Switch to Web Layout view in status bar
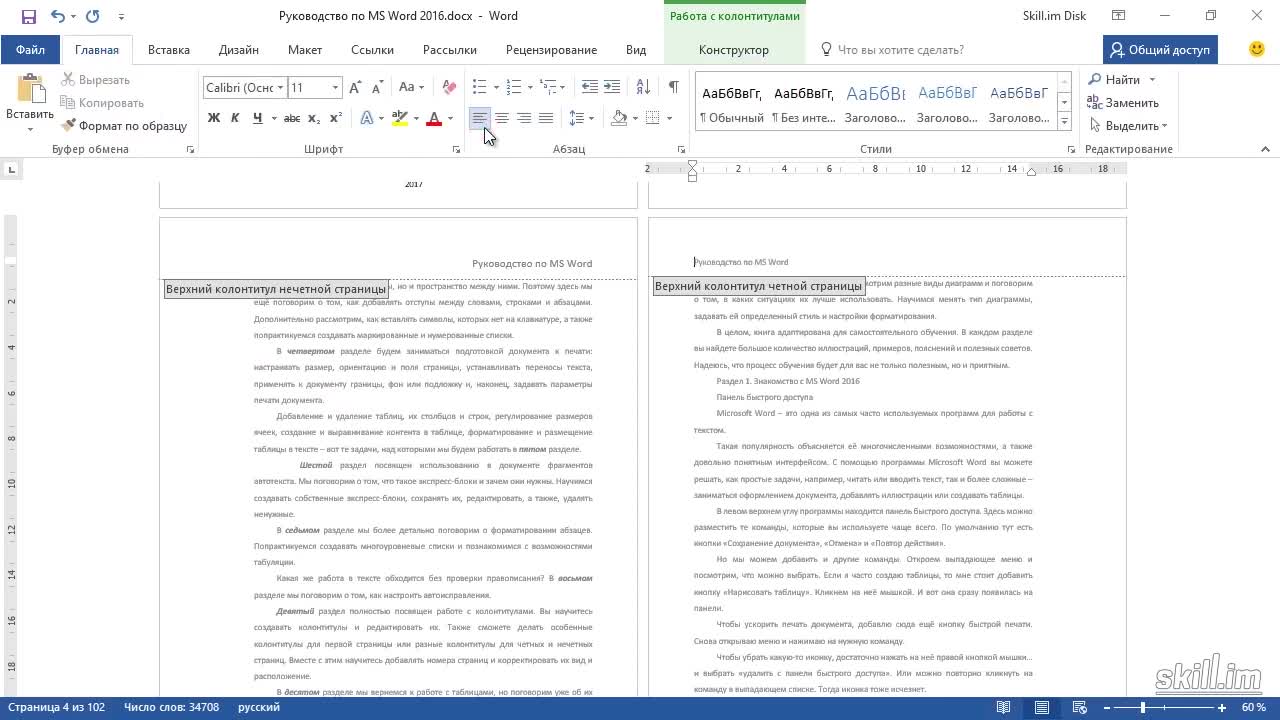This screenshot has height=720, width=1280. 1079,708
